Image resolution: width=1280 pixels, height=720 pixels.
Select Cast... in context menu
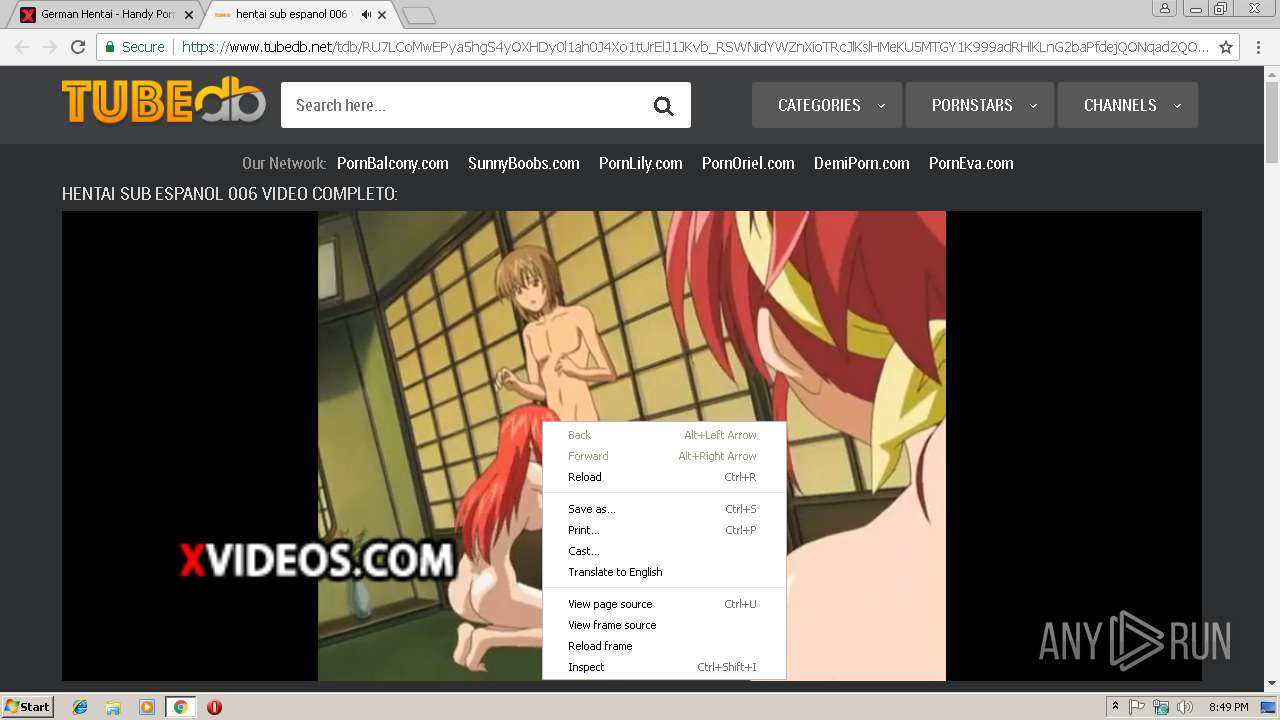(664, 551)
